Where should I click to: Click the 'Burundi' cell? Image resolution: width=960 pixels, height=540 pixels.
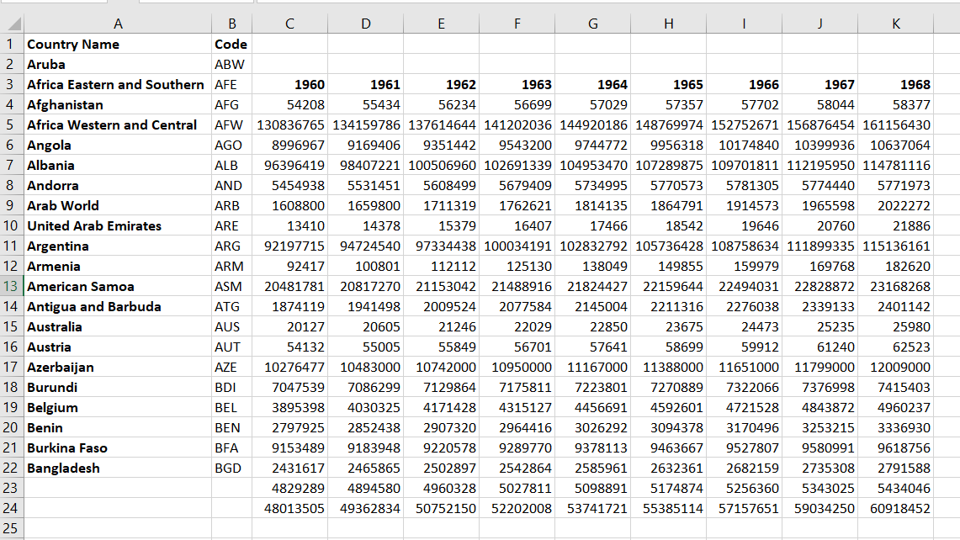point(118,388)
